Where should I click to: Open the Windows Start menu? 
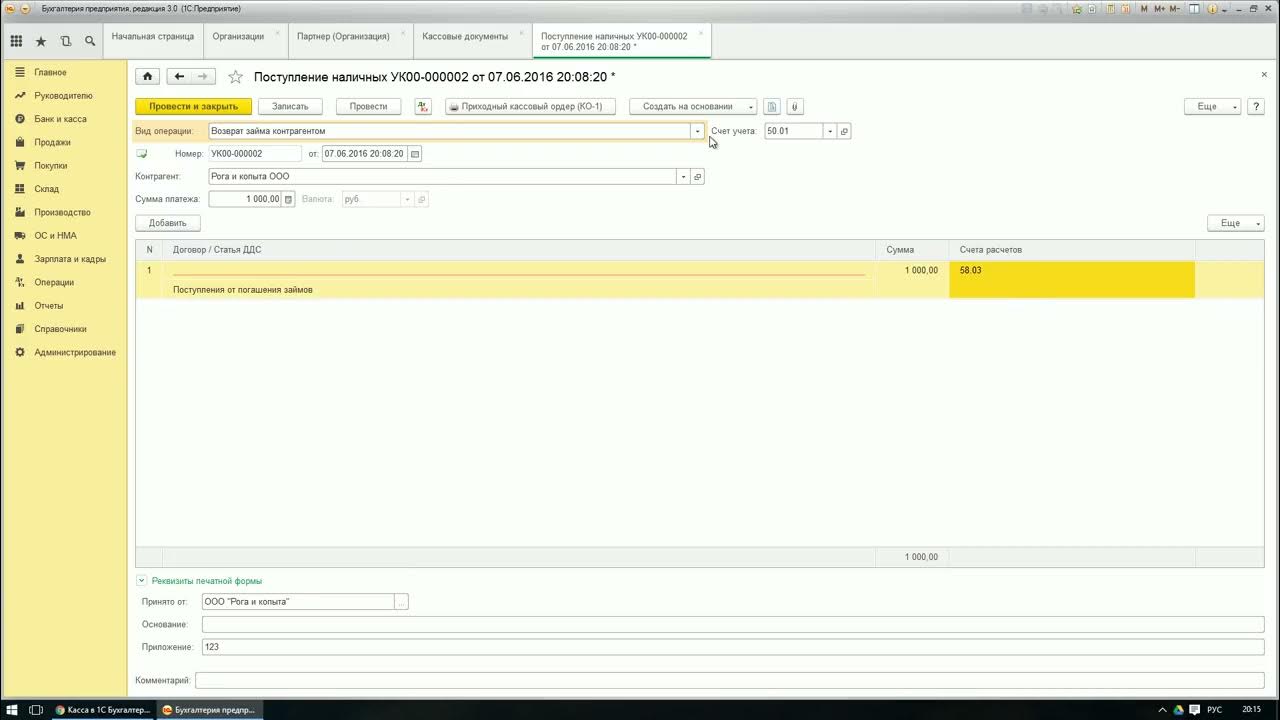[12, 709]
